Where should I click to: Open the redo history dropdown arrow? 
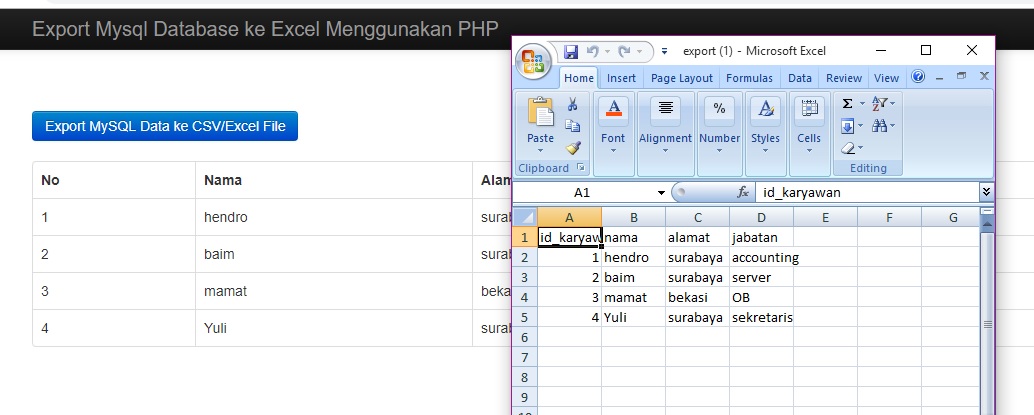click(x=639, y=51)
